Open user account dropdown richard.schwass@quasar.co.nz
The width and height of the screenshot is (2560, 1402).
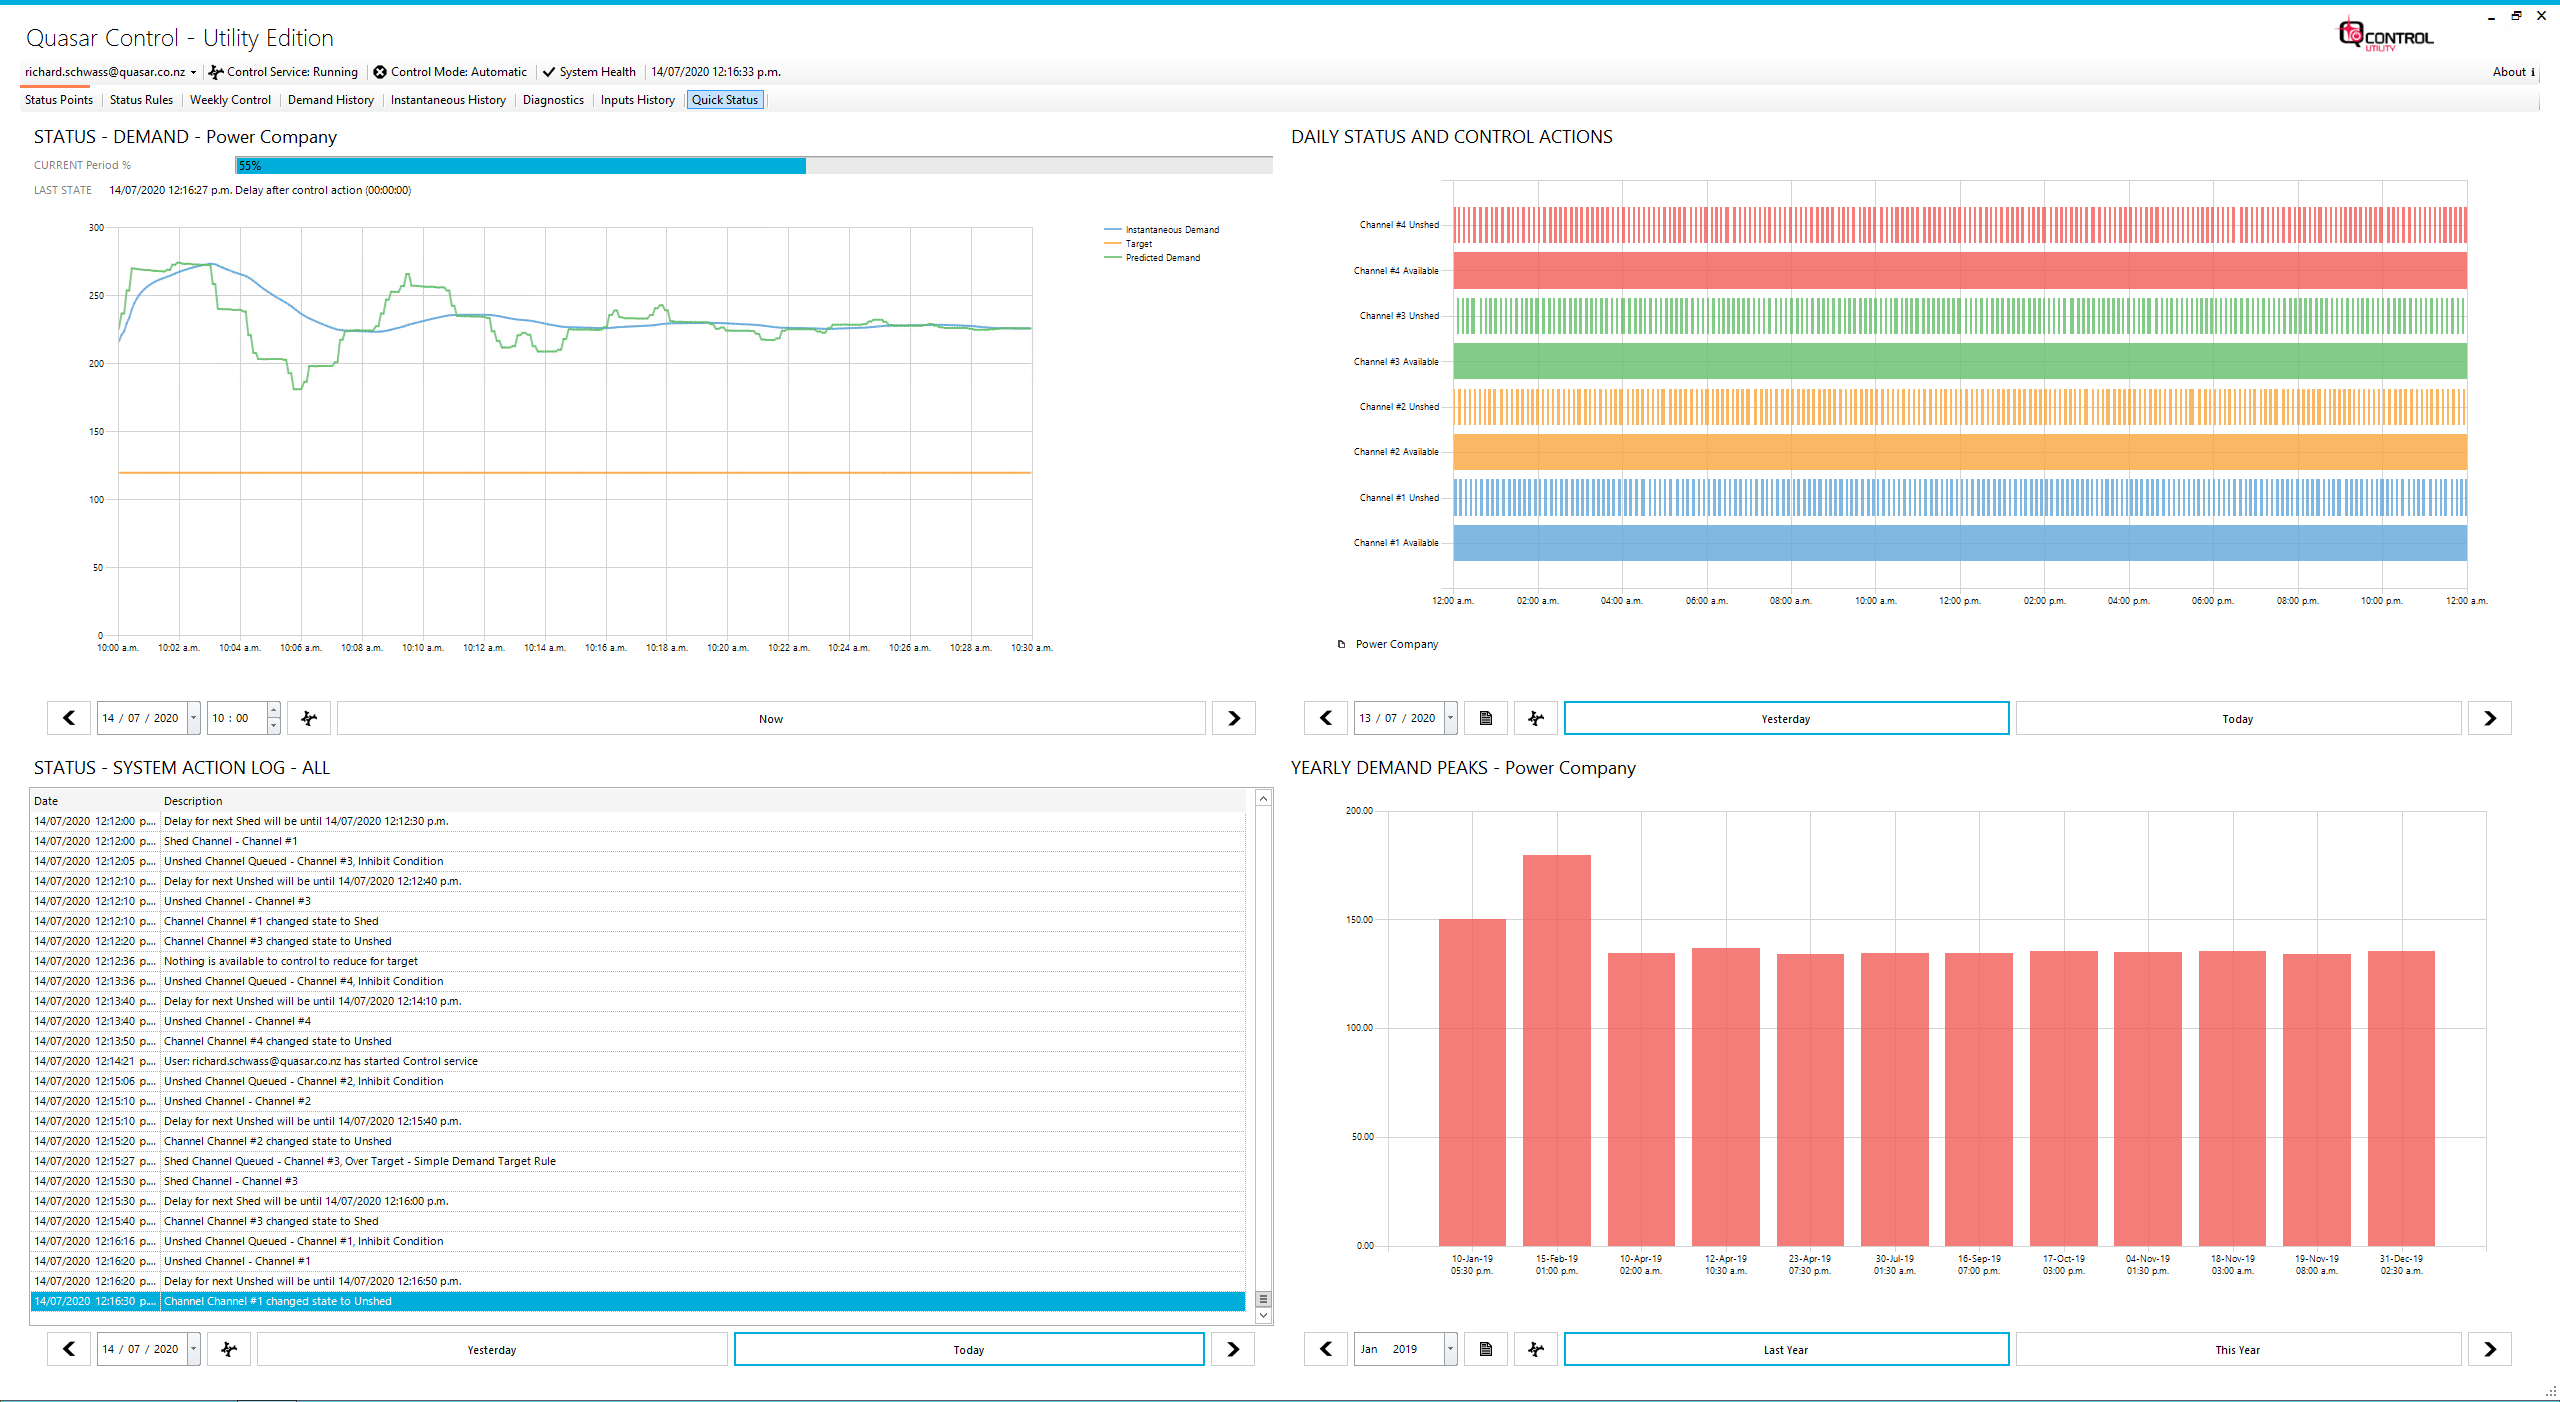click(x=111, y=72)
